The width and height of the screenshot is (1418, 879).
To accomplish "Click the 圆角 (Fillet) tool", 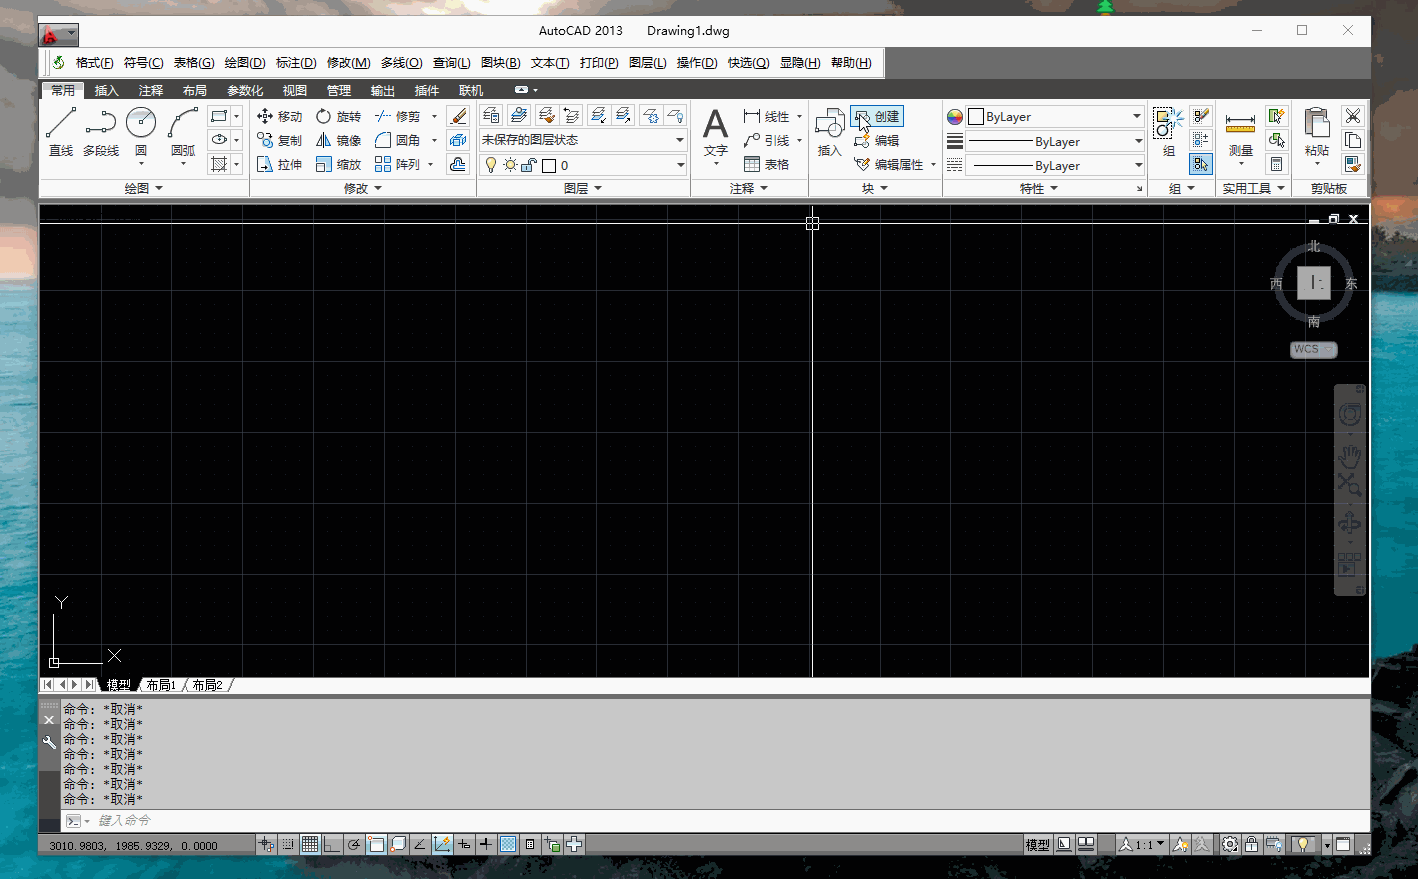I will point(398,140).
